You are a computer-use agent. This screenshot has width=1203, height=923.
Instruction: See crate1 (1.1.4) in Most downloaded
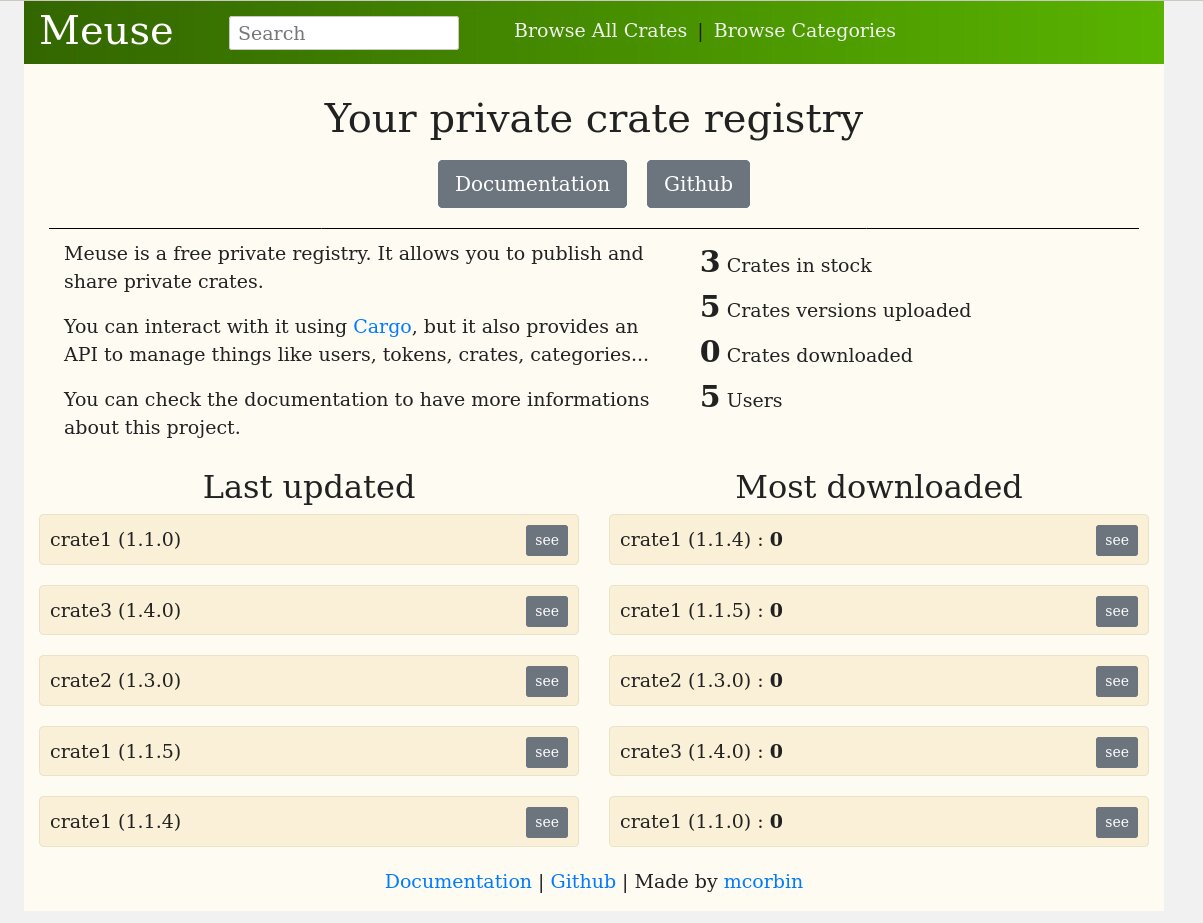(x=1117, y=540)
